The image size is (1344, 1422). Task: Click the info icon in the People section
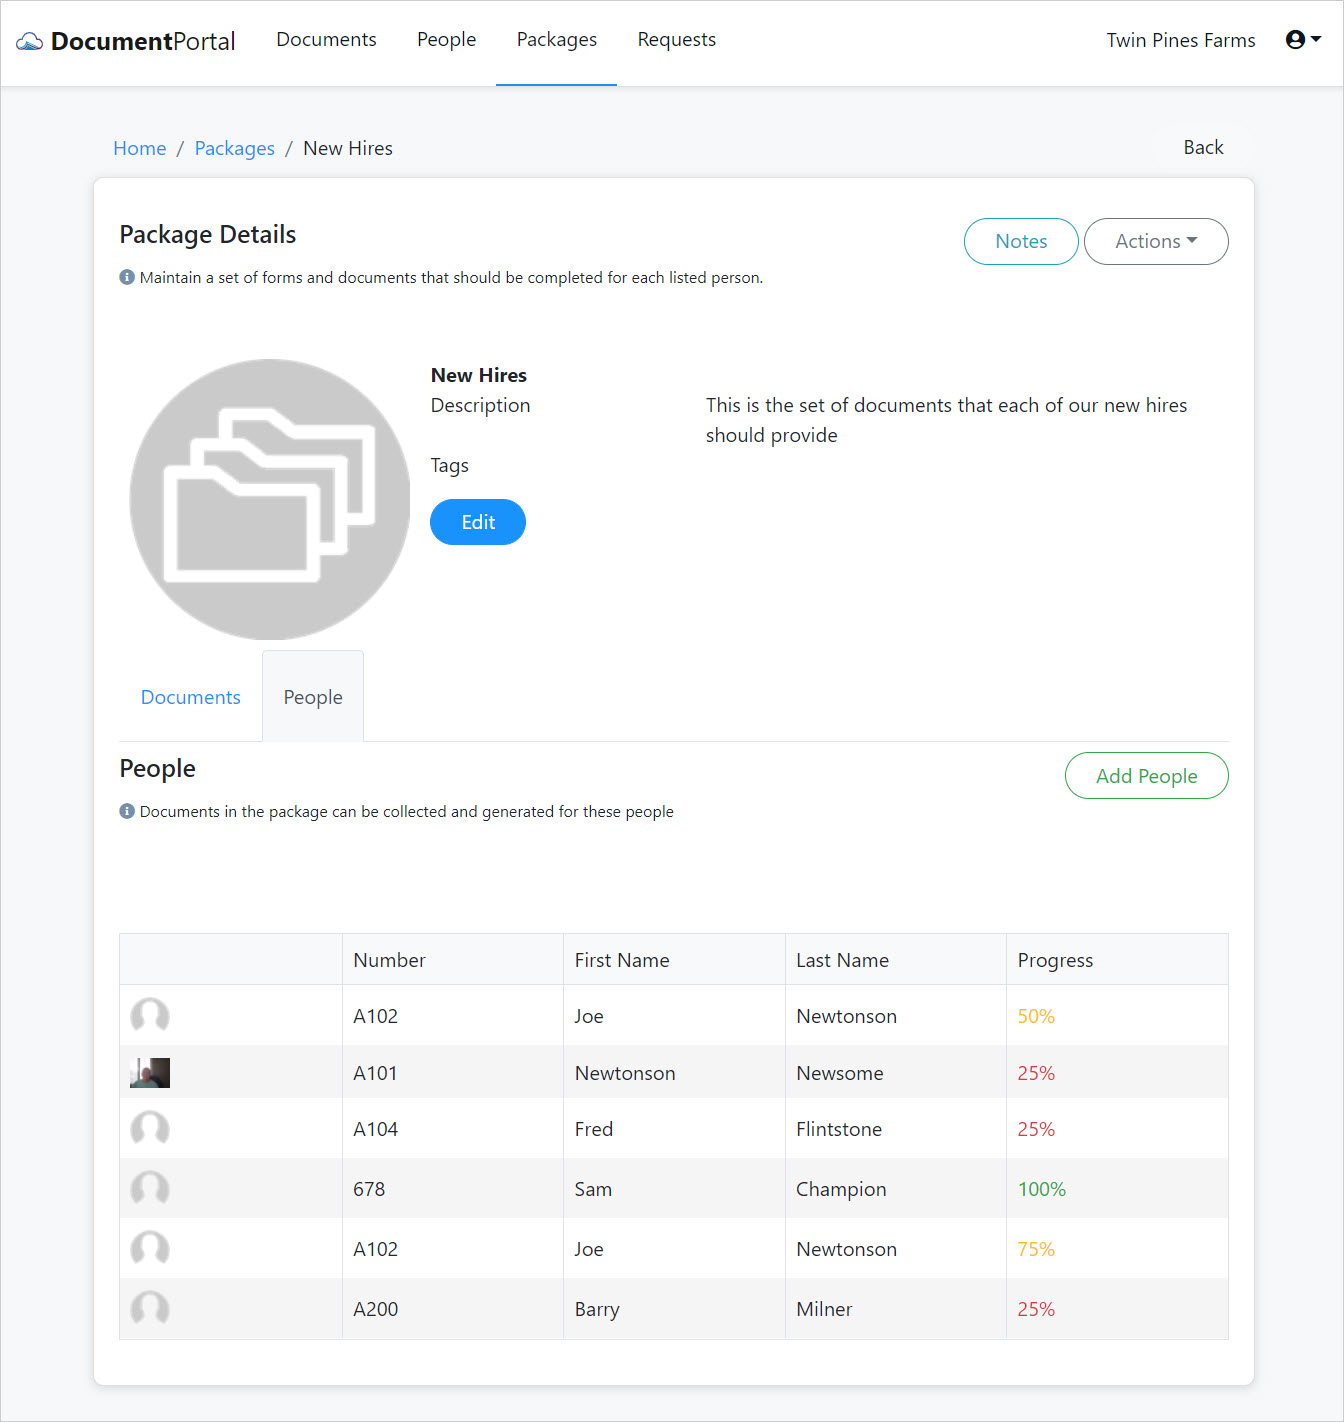coord(127,811)
